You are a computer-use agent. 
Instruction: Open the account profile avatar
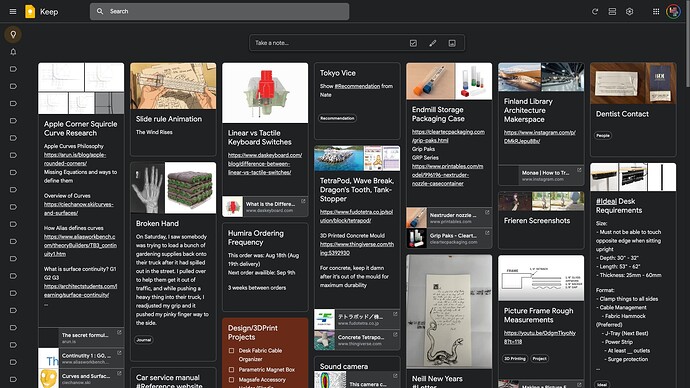(673, 11)
